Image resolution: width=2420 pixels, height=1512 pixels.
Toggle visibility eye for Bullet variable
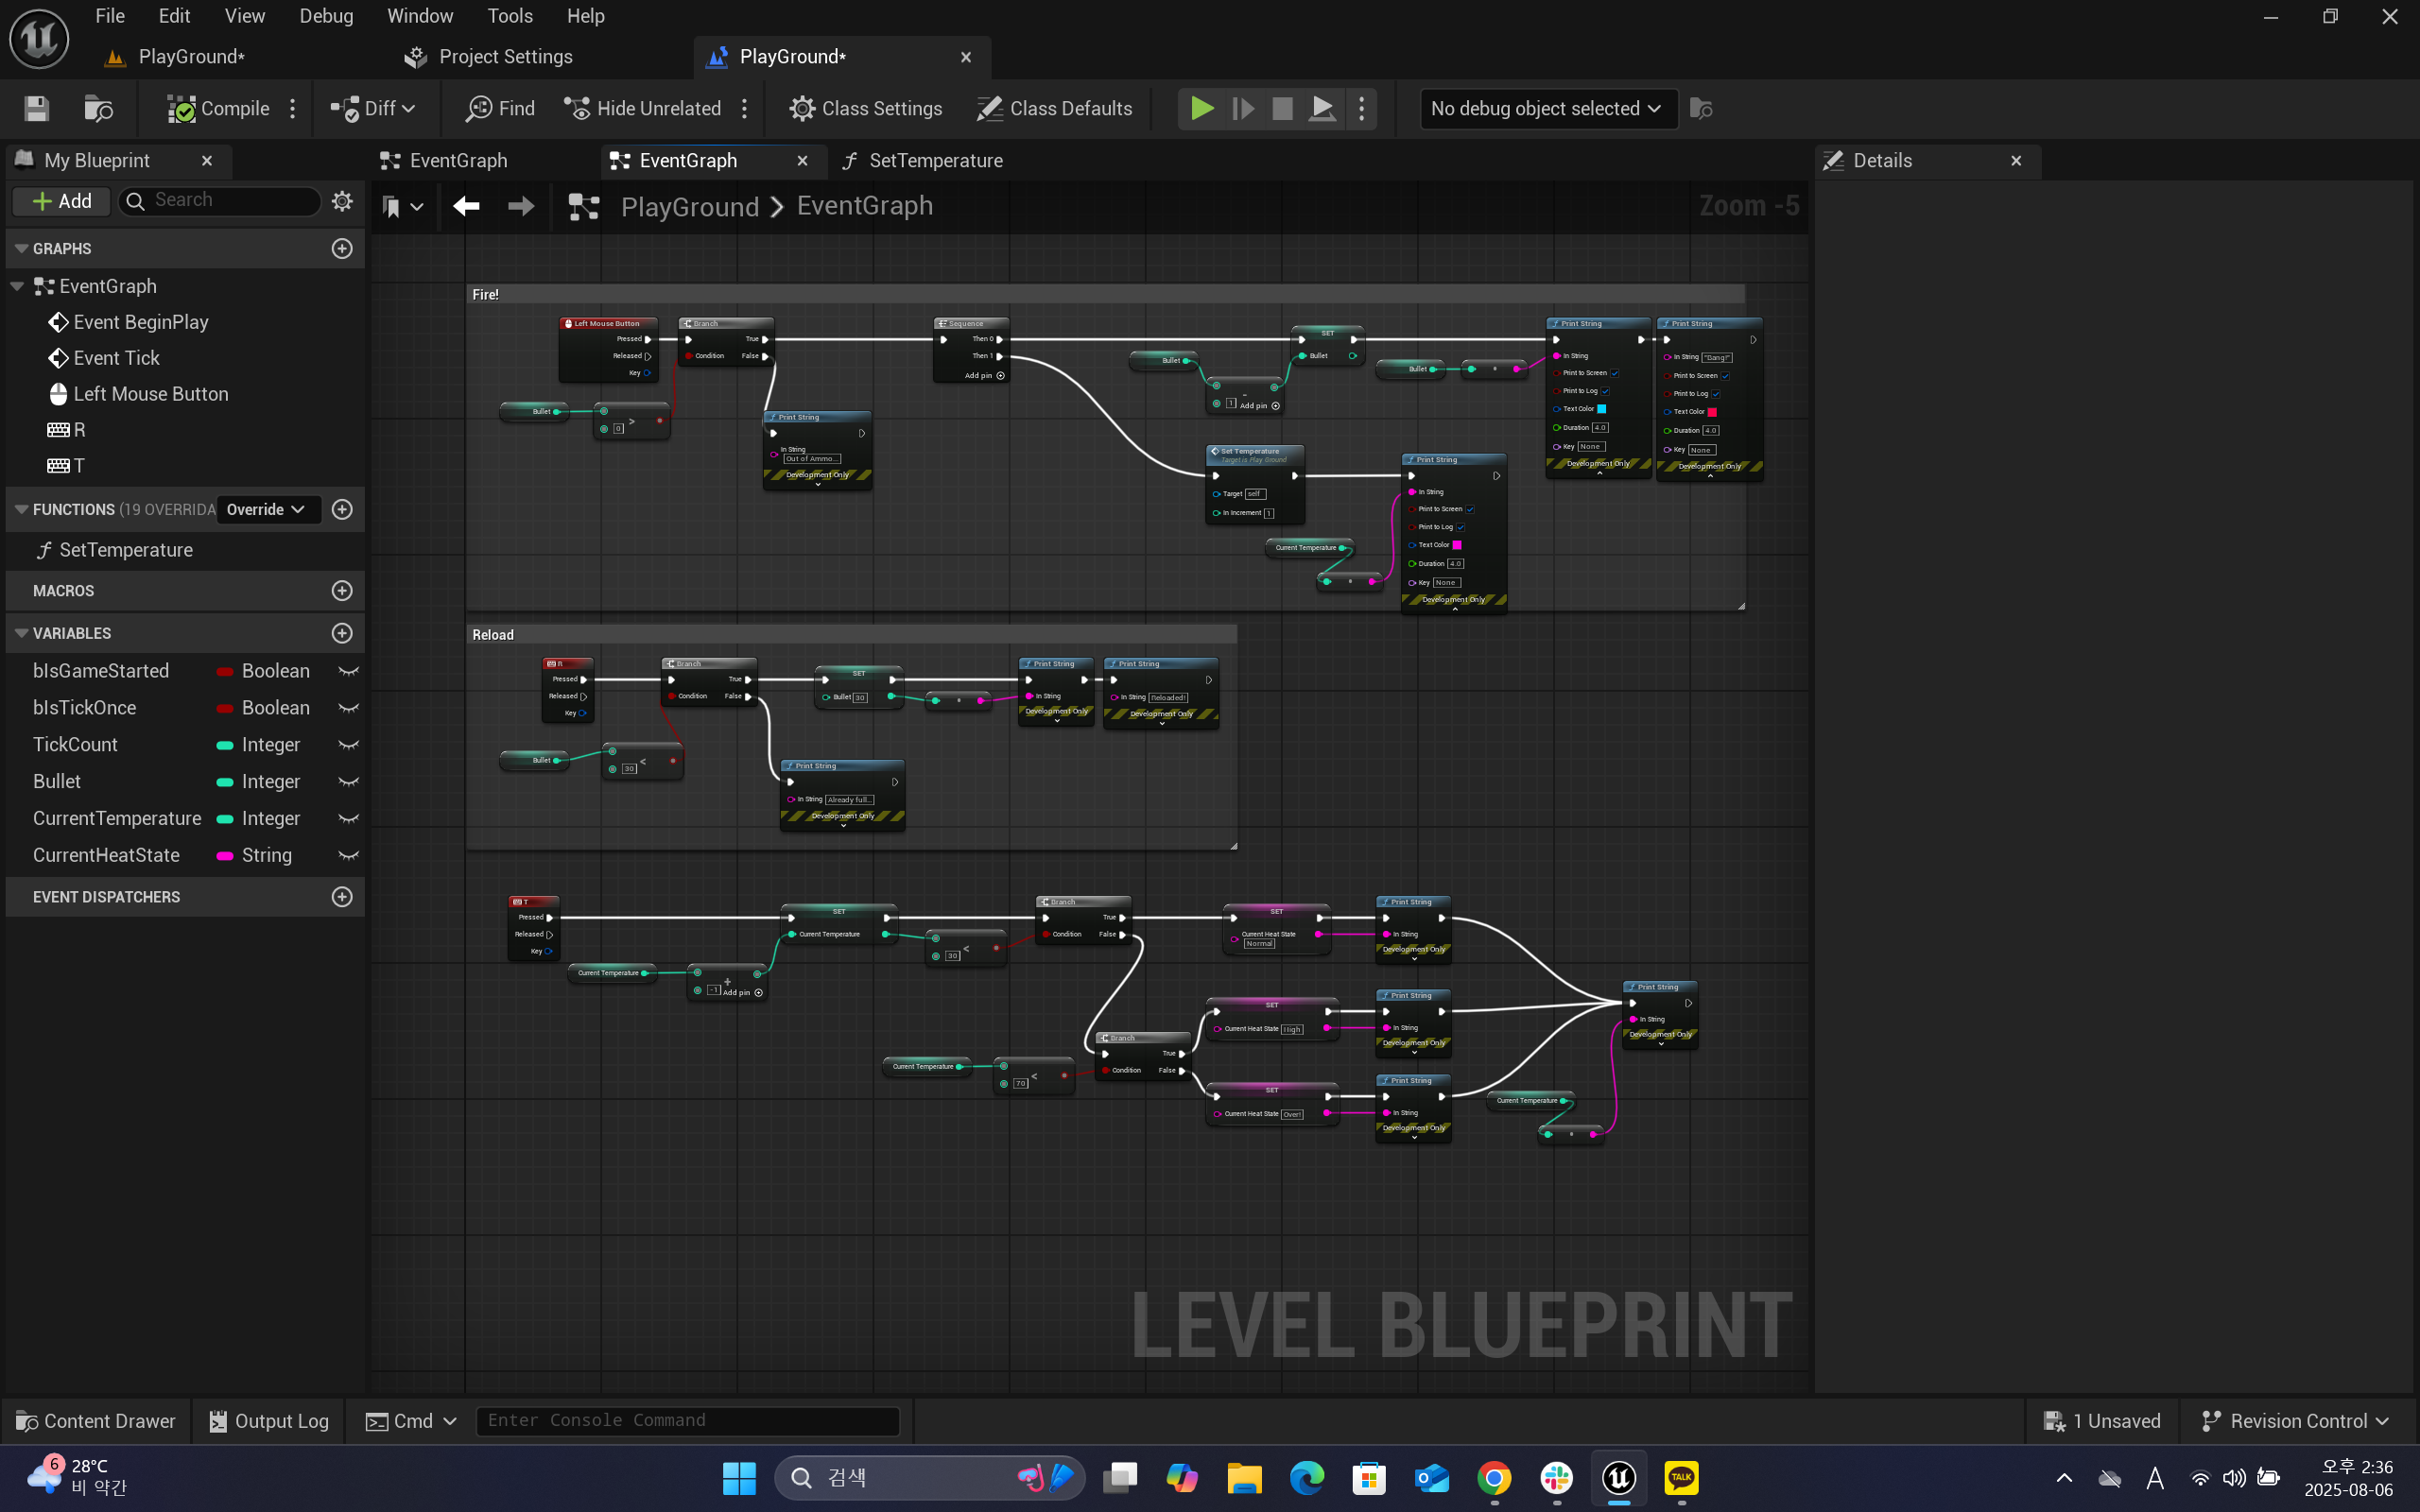pos(348,782)
